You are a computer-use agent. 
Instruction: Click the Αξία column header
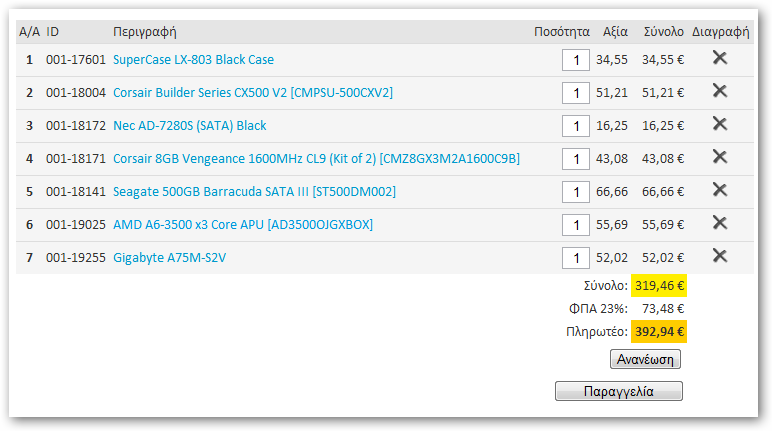pyautogui.click(x=615, y=32)
